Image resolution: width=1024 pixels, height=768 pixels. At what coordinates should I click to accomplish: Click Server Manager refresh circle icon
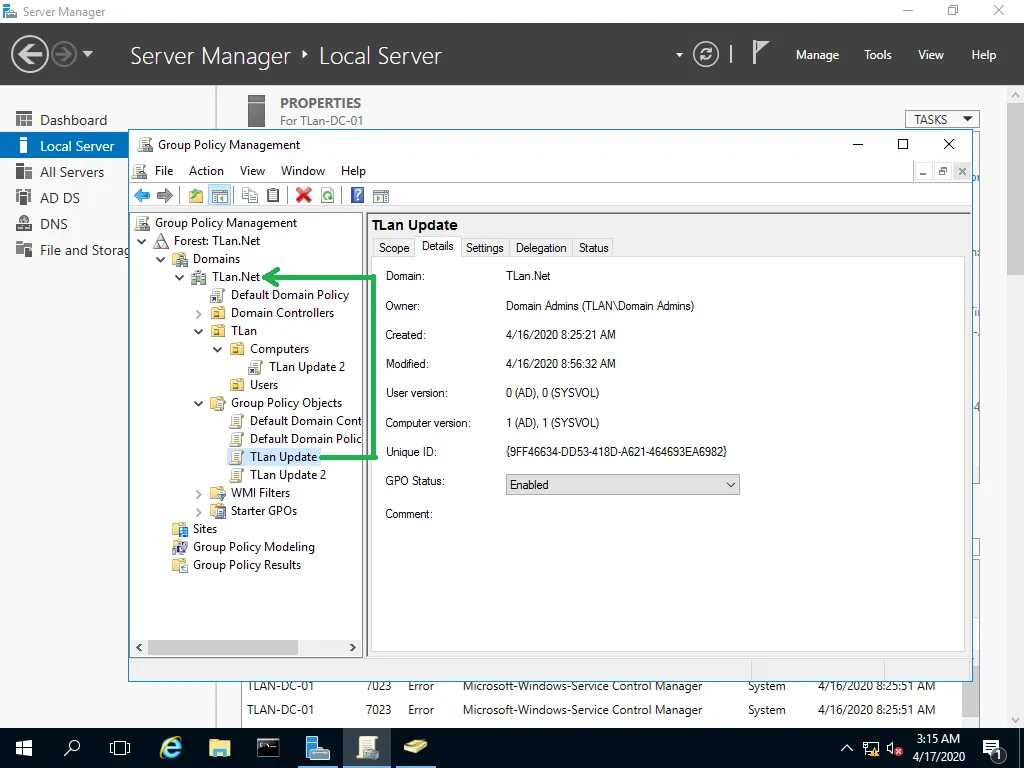[x=706, y=54]
